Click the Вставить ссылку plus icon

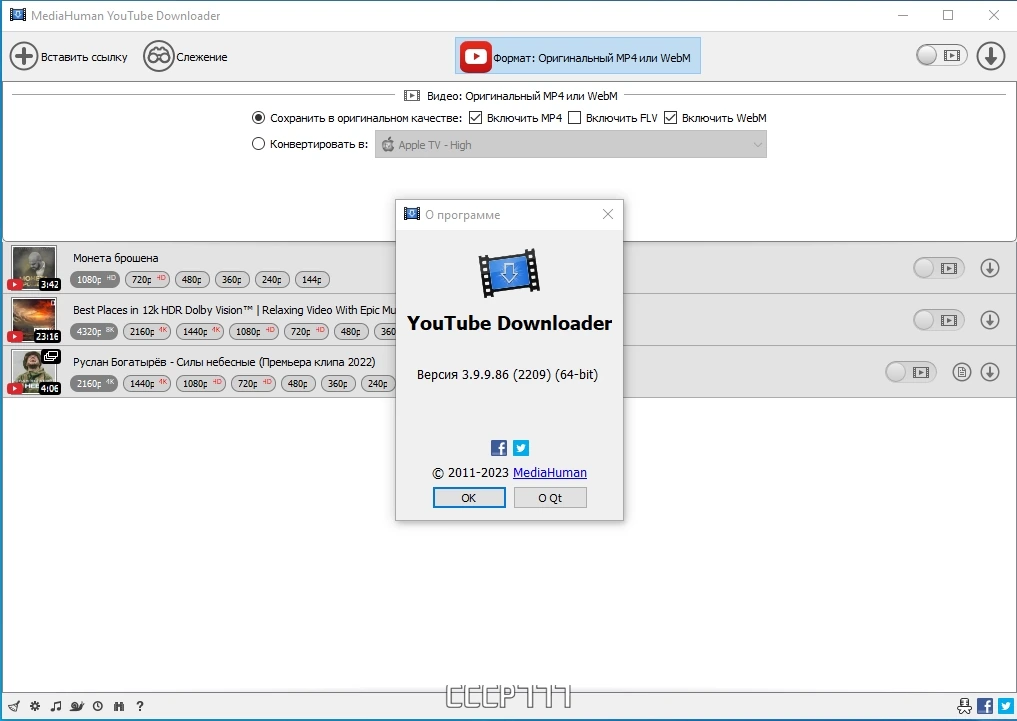(x=24, y=56)
